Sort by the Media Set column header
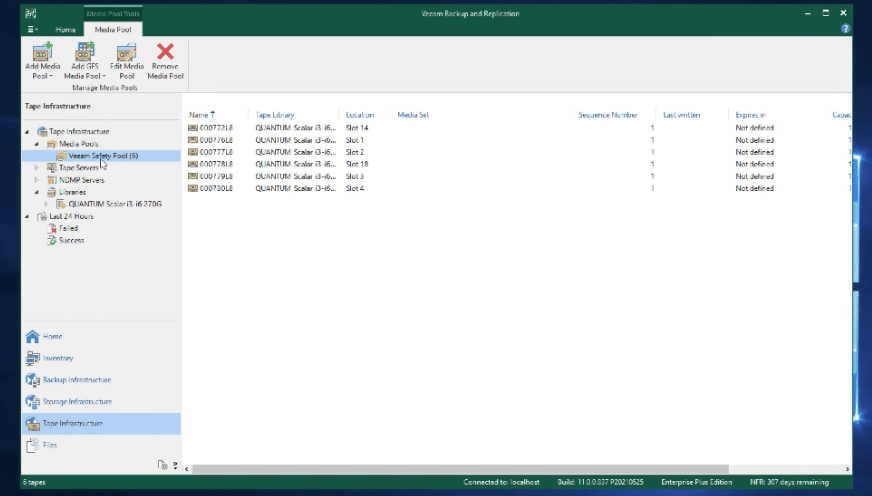The height and width of the screenshot is (496, 872). pyautogui.click(x=413, y=115)
